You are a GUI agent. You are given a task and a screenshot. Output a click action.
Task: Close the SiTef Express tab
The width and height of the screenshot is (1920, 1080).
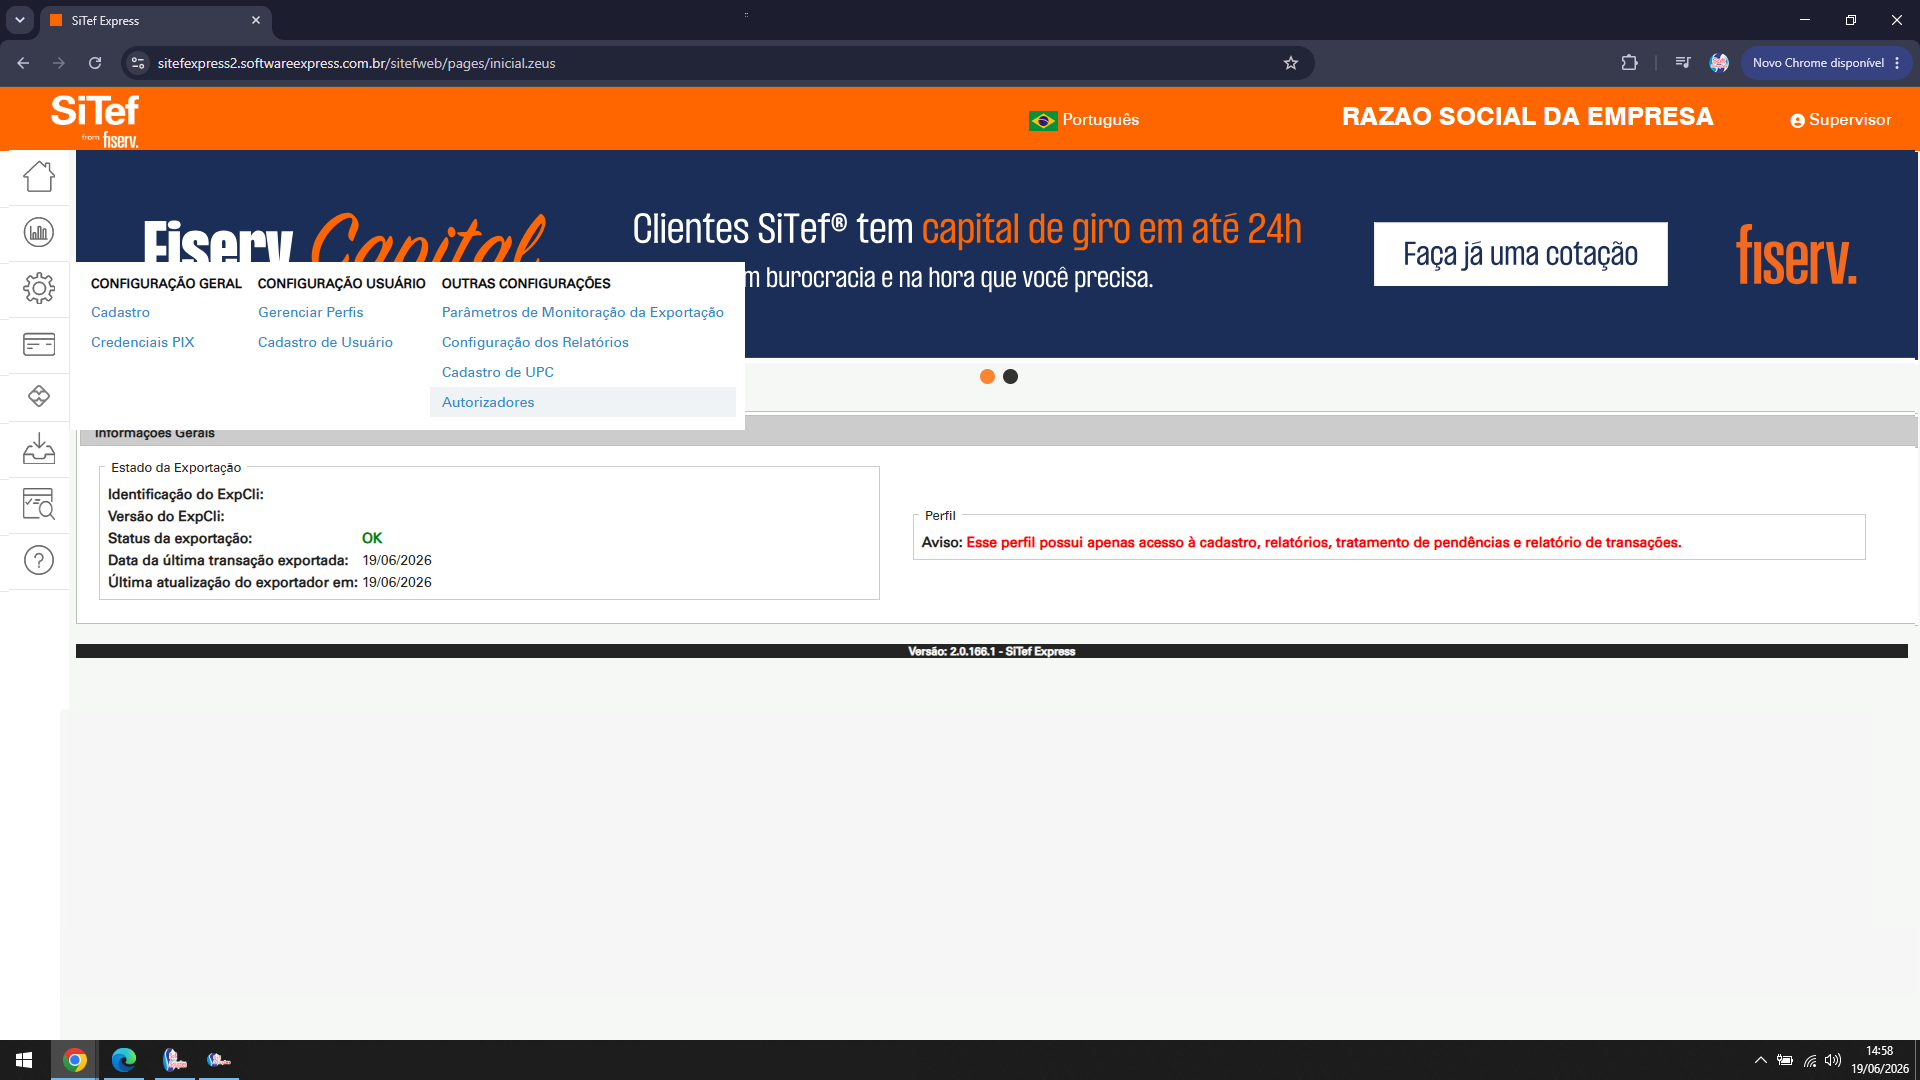256,20
